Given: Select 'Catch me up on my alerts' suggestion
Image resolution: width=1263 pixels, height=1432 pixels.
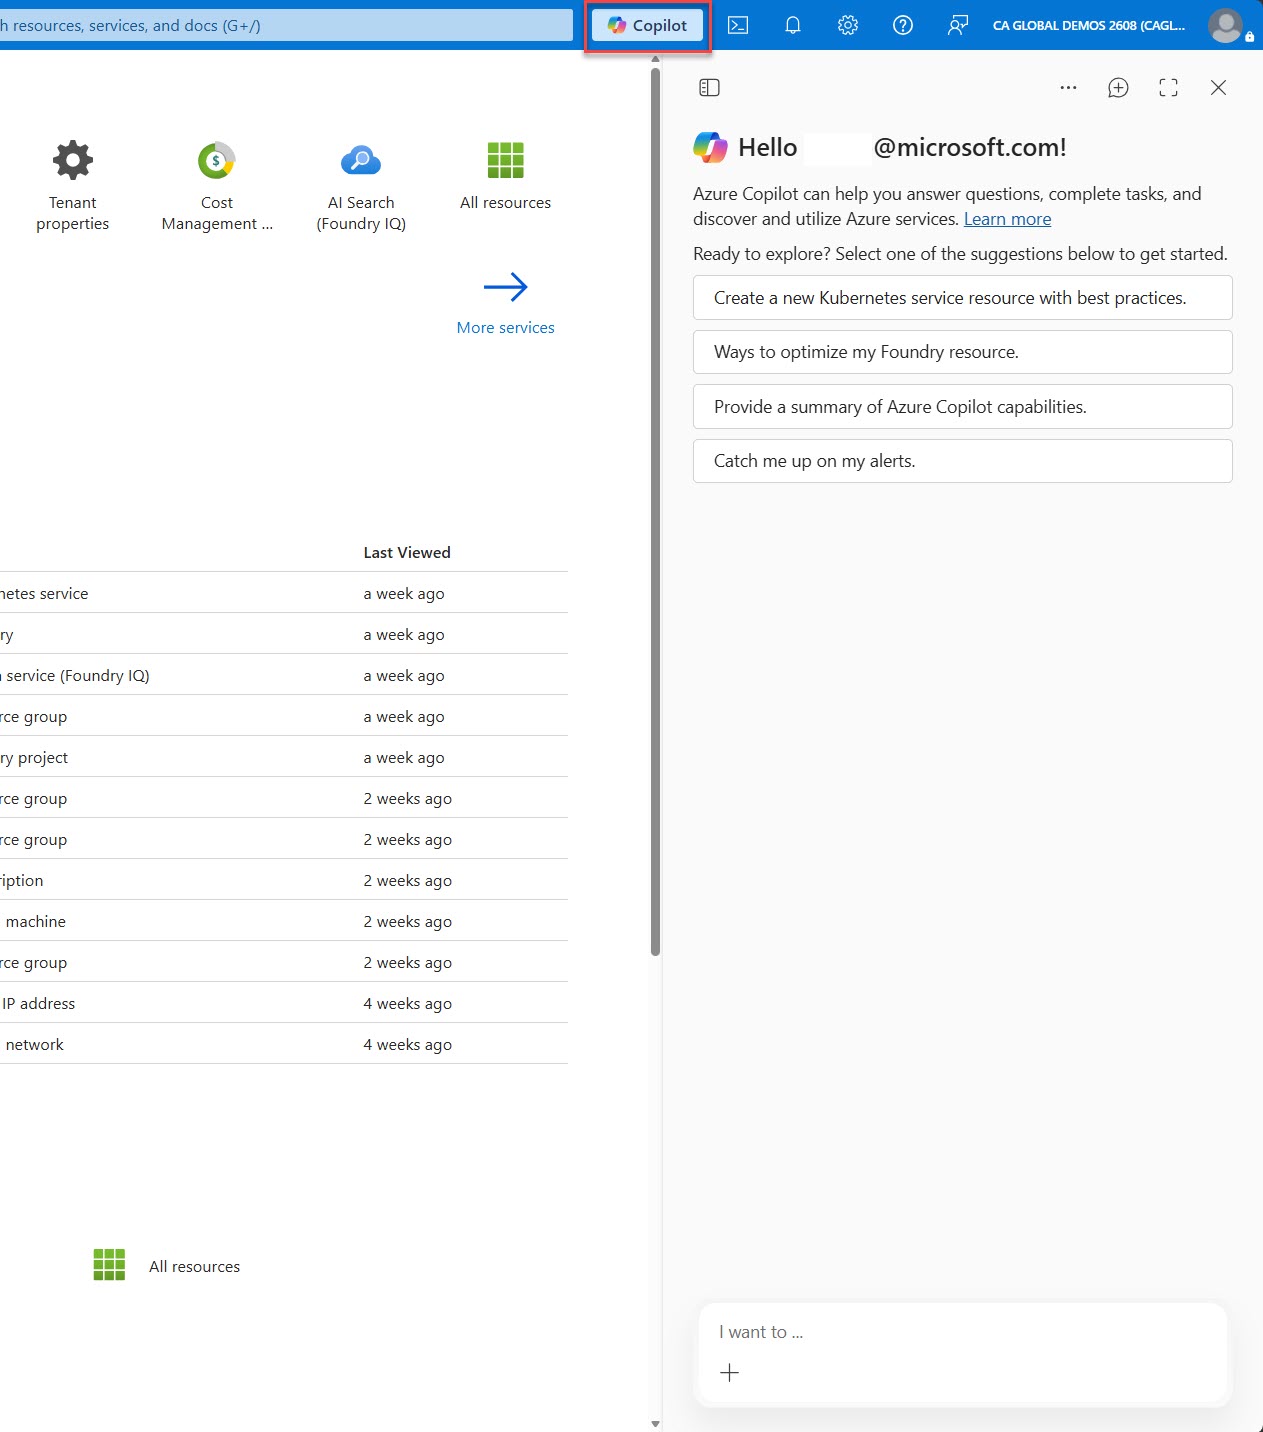Looking at the screenshot, I should click(962, 461).
